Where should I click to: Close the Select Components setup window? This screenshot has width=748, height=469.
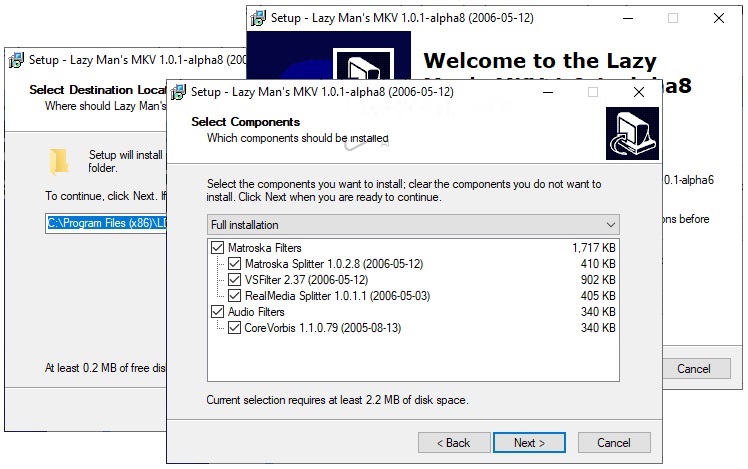click(x=638, y=92)
